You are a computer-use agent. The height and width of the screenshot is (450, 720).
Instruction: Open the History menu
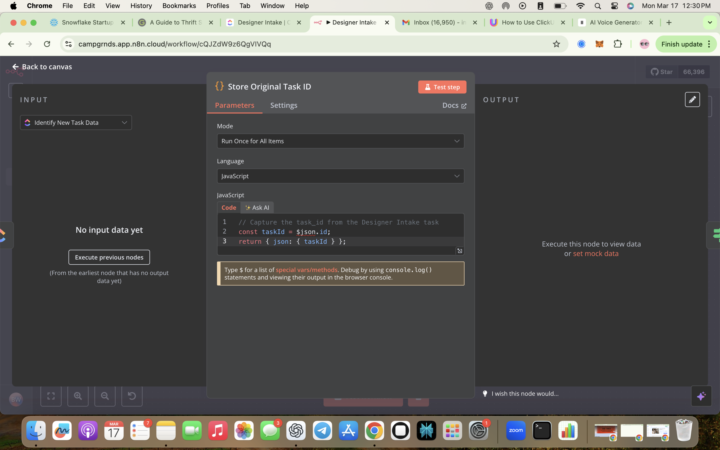pos(141,6)
